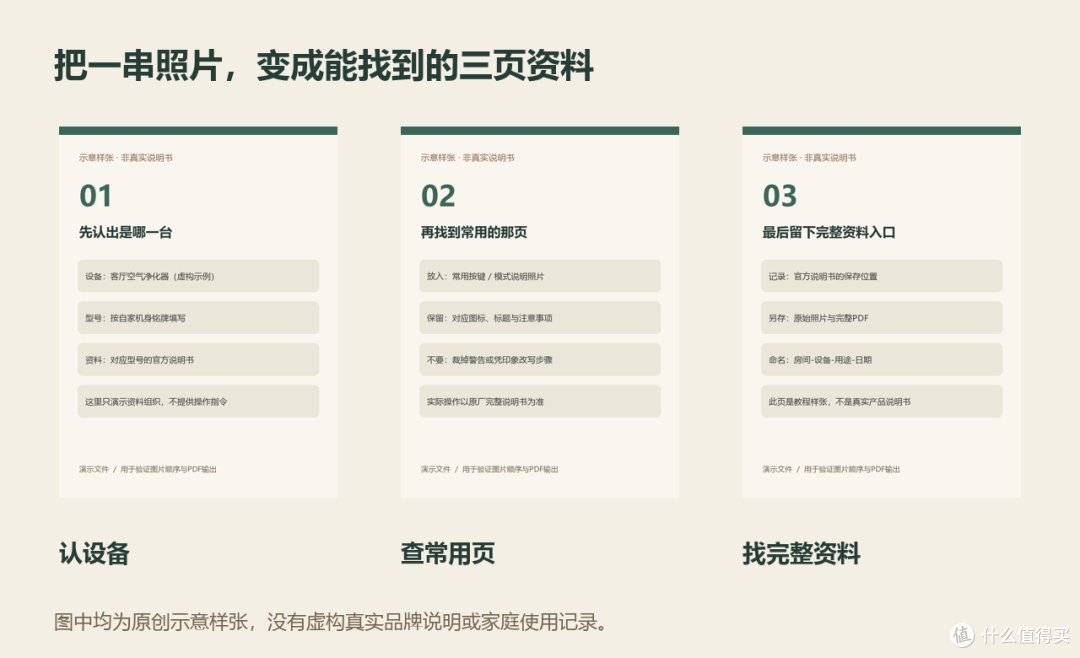Select the large number 02

click(438, 196)
